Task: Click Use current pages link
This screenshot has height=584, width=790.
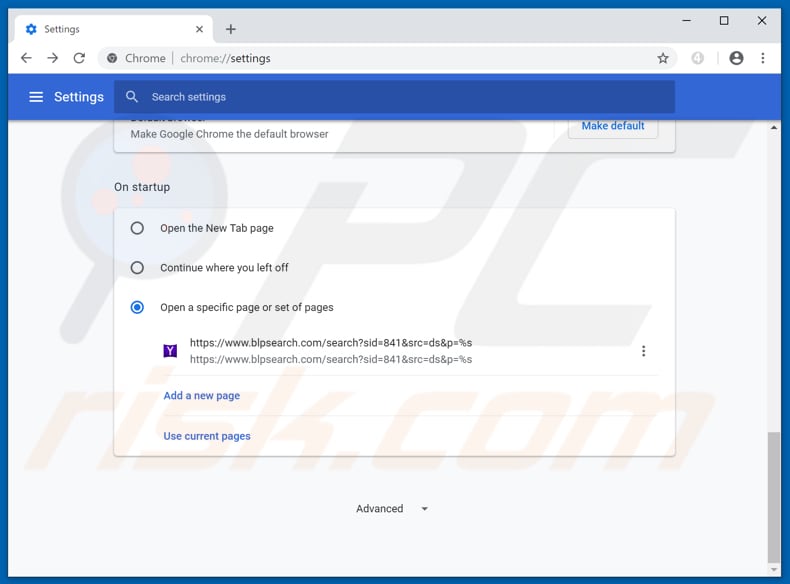Action: point(207,436)
